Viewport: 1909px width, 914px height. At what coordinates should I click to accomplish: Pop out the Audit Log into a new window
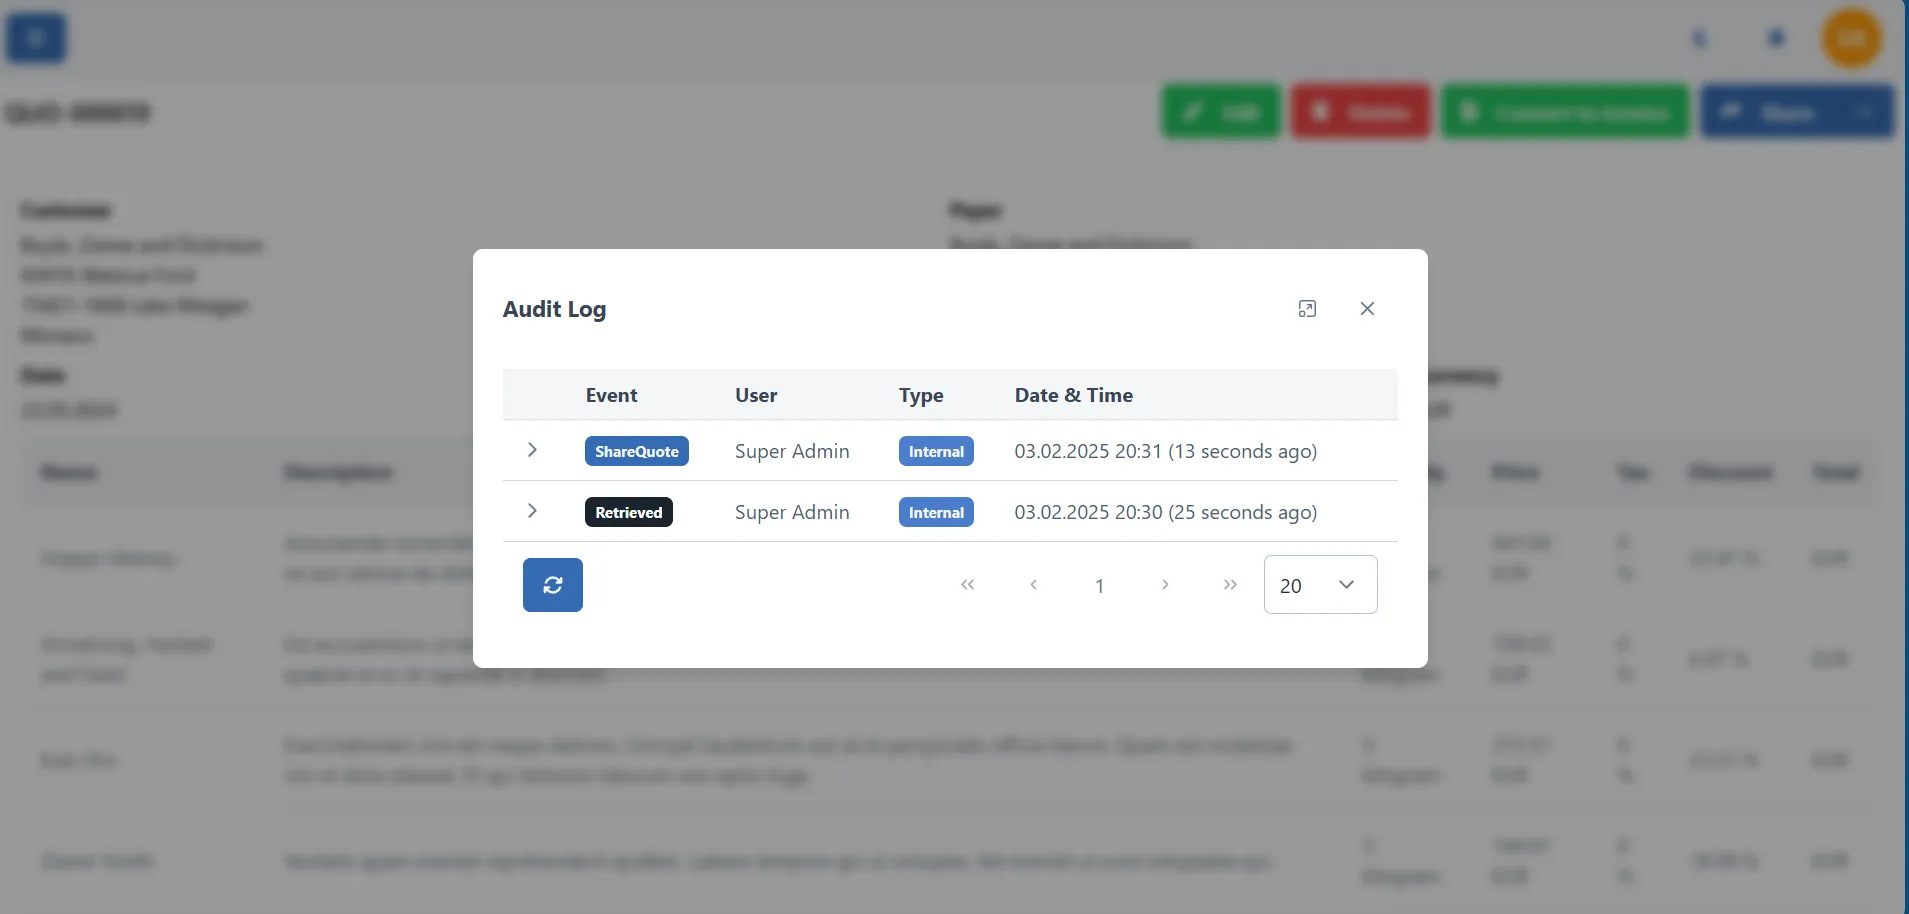click(x=1308, y=309)
